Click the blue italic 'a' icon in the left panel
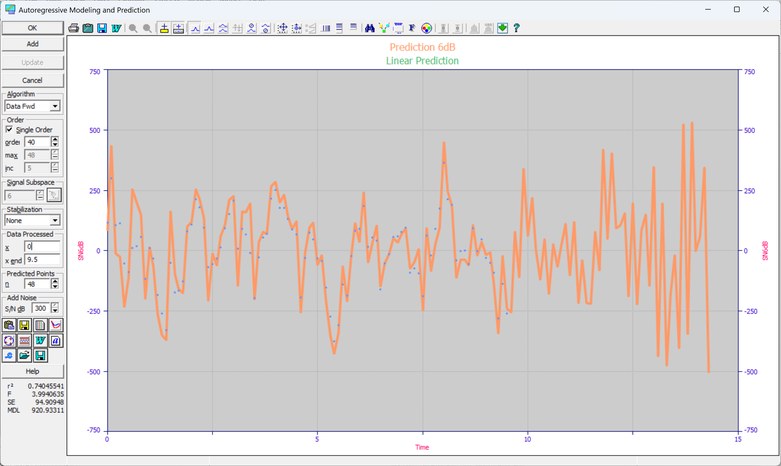 click(56, 341)
